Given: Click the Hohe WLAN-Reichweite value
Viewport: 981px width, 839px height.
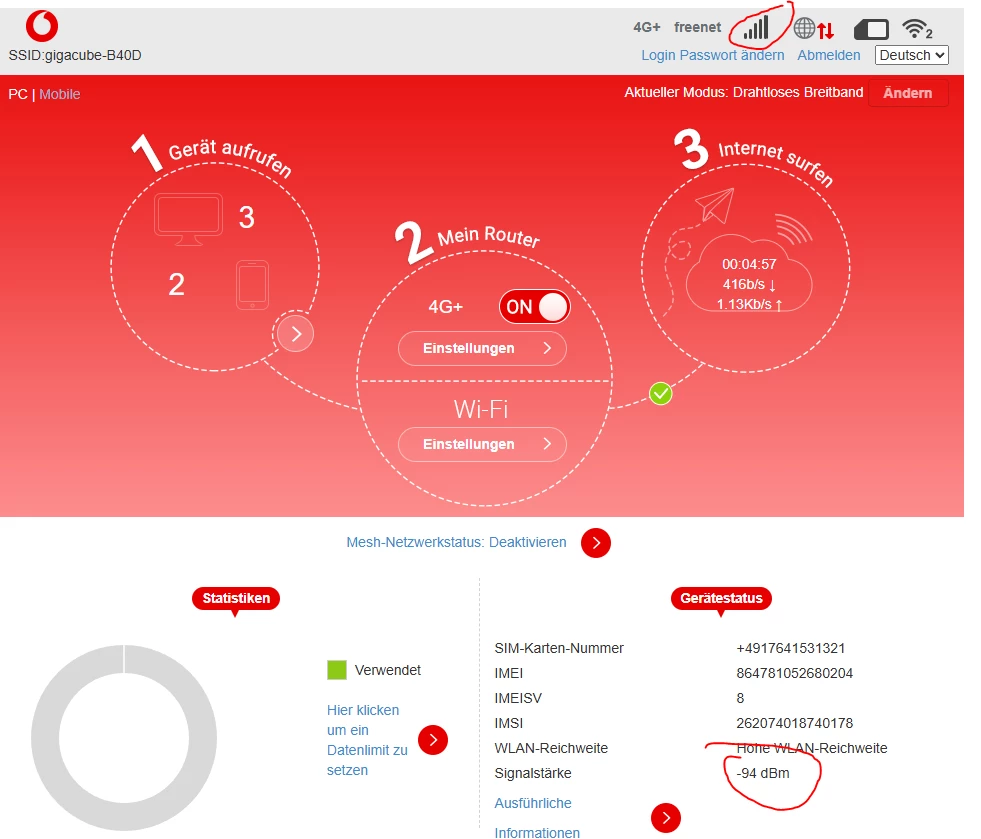Looking at the screenshot, I should click(x=812, y=748).
